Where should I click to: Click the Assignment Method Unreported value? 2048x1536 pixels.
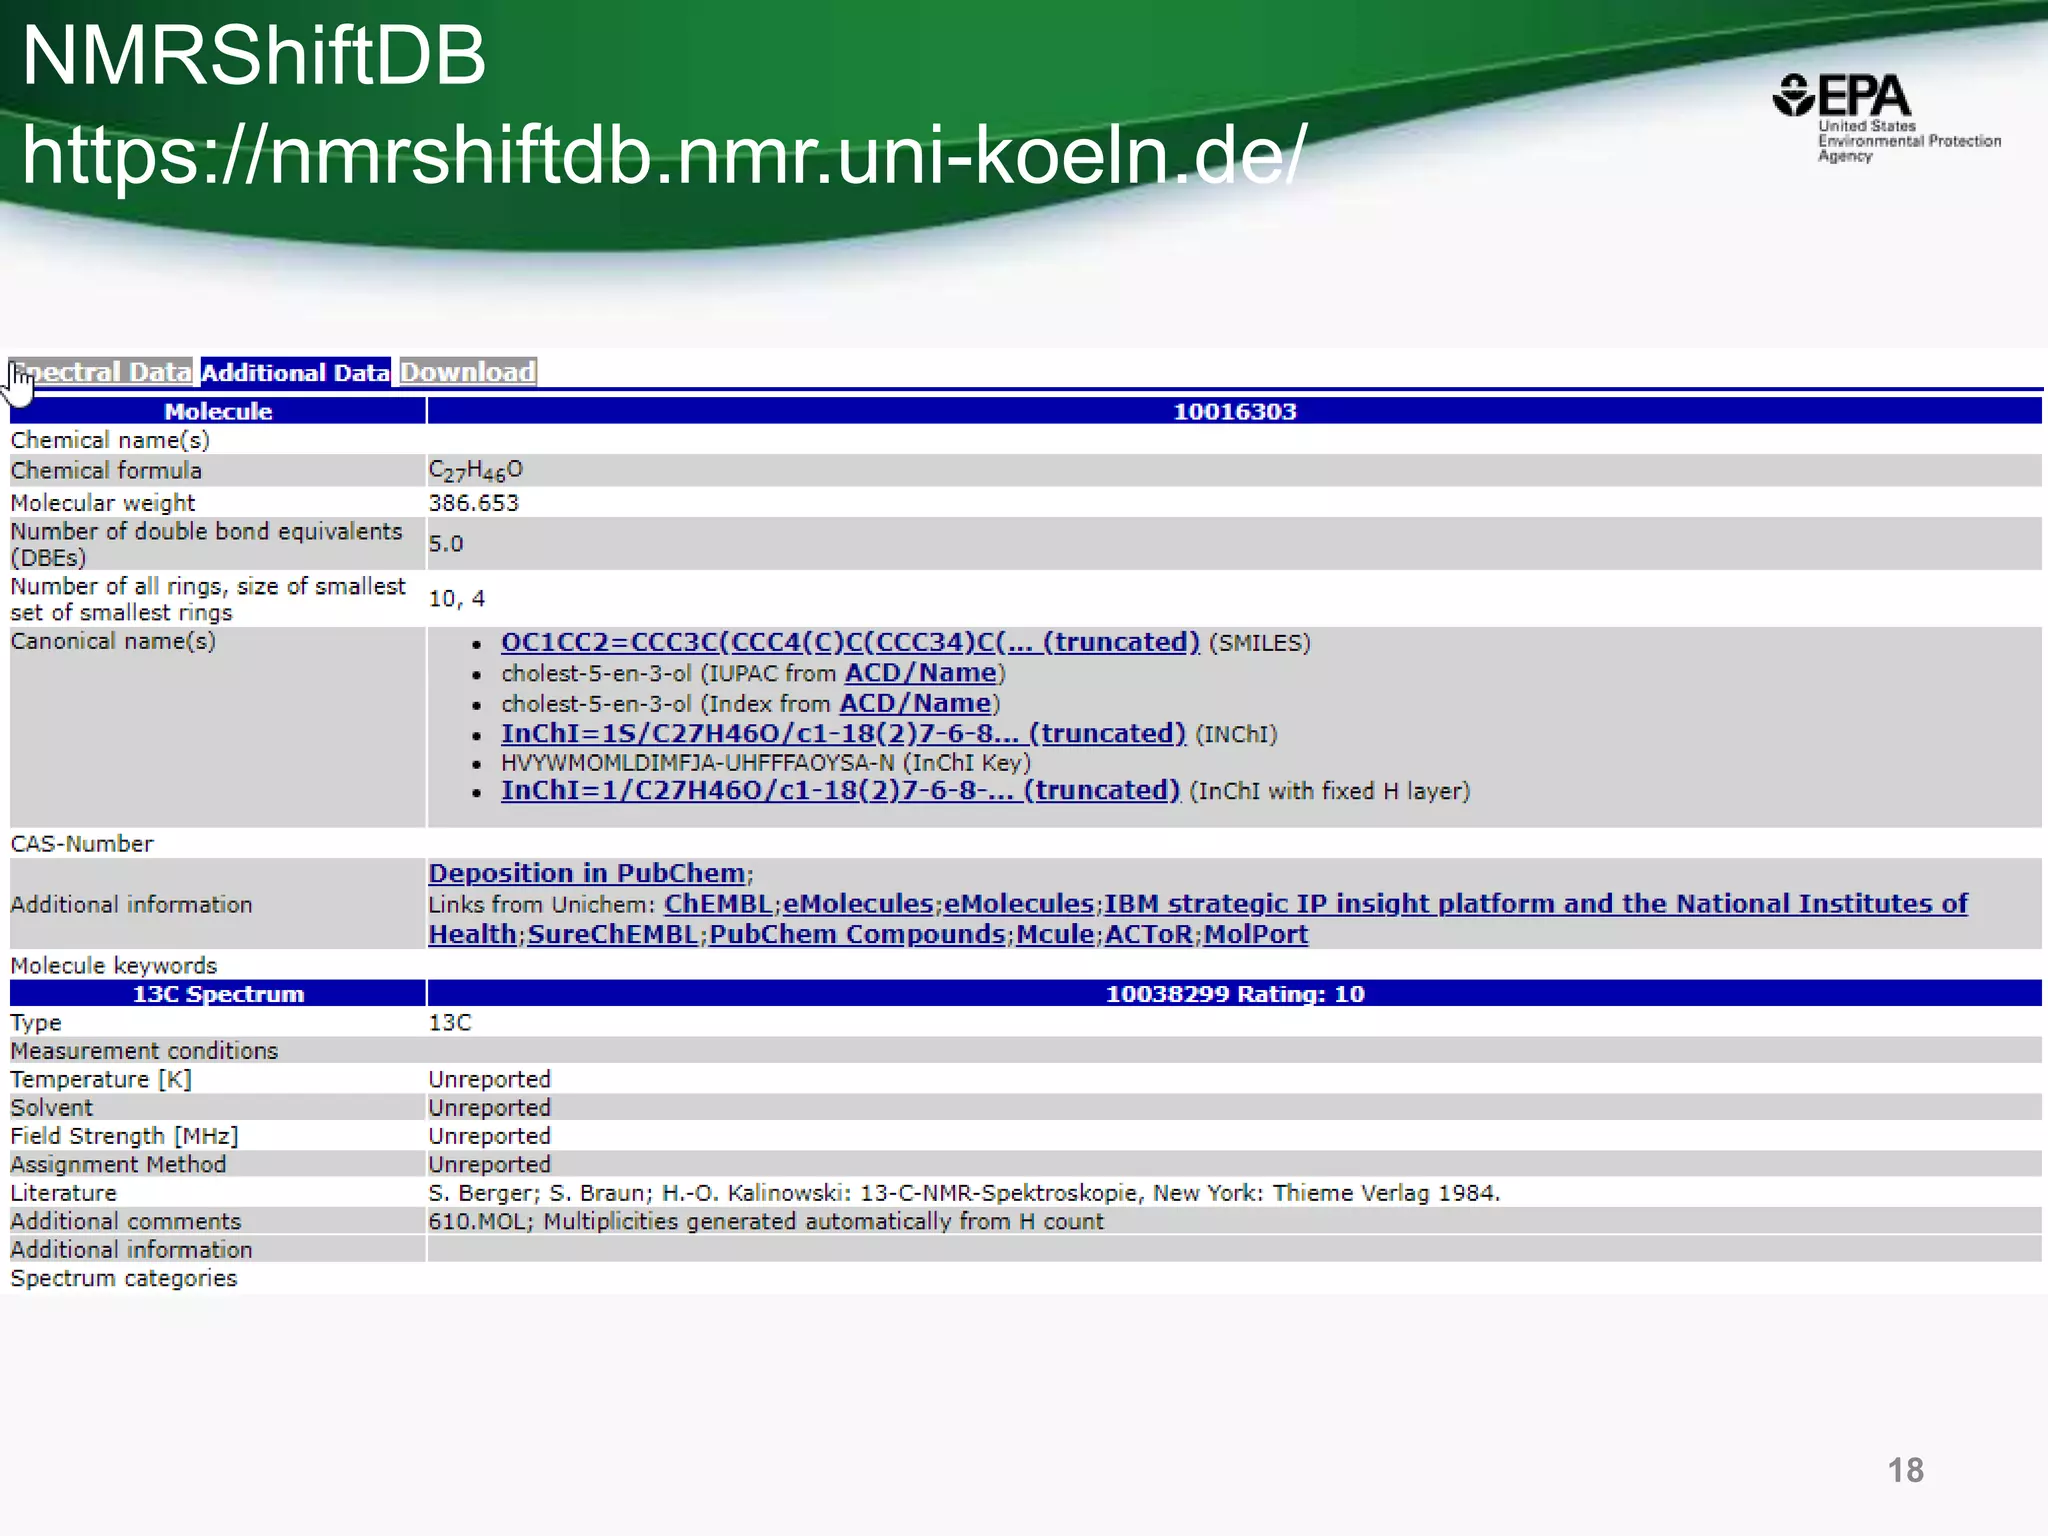click(x=490, y=1164)
